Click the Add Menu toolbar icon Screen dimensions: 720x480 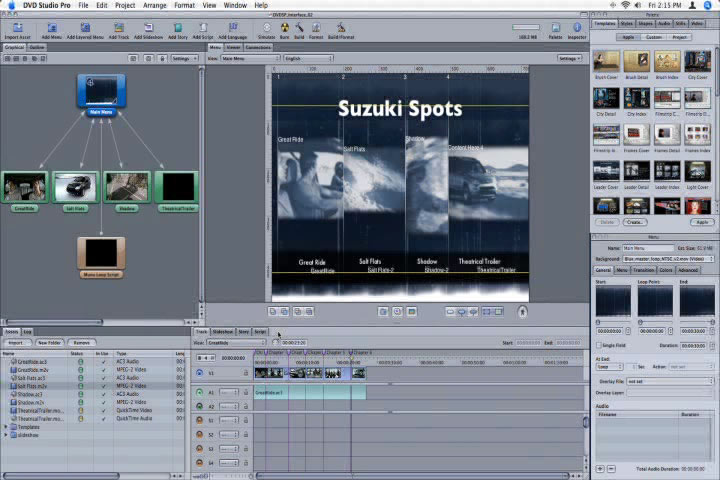[52, 28]
